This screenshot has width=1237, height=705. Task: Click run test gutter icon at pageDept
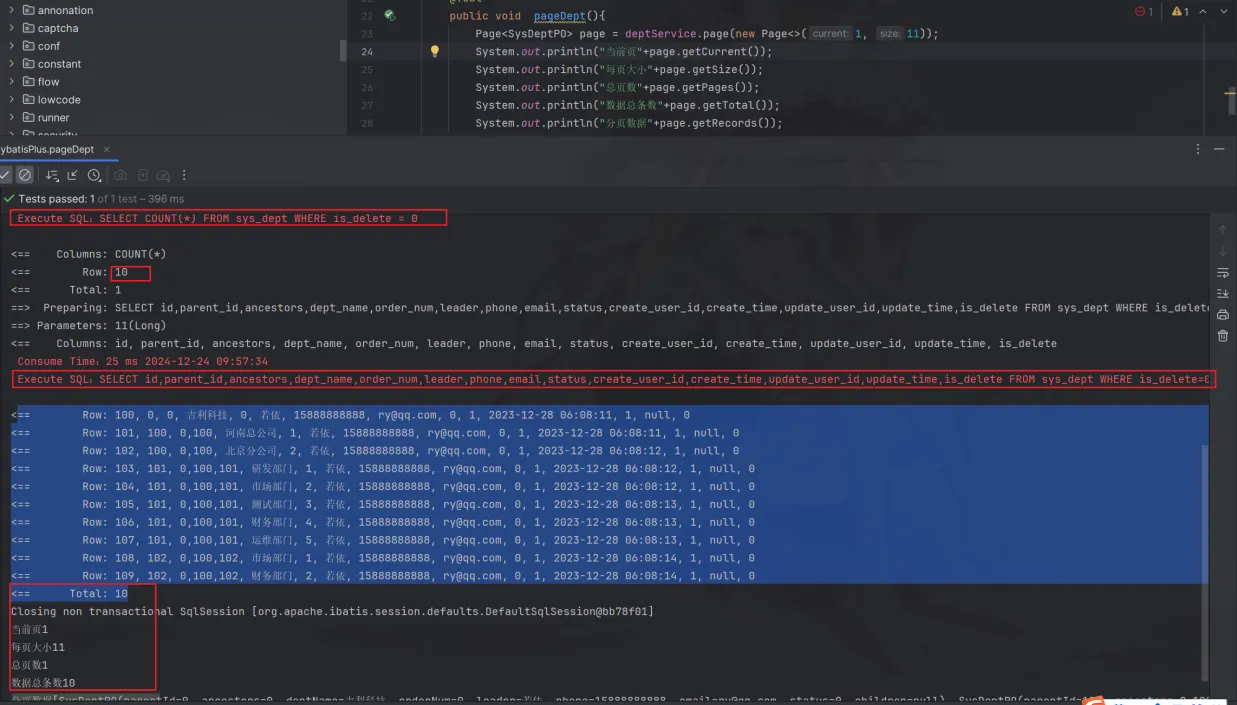coord(390,16)
